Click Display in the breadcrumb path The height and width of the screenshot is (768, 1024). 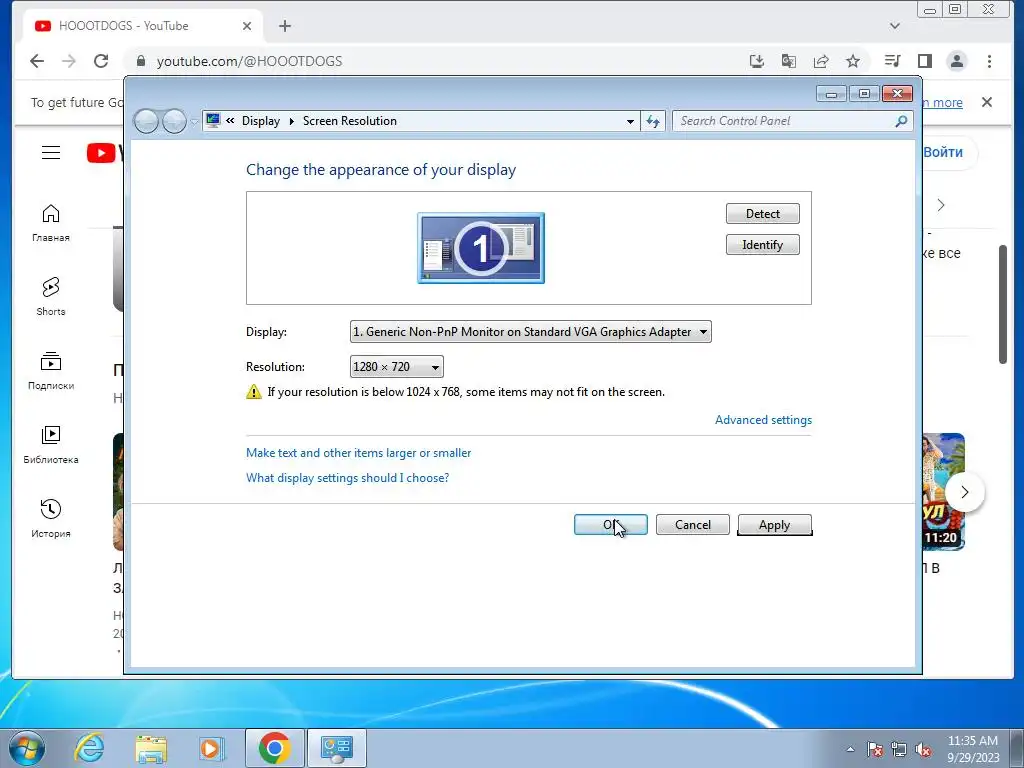pos(261,121)
